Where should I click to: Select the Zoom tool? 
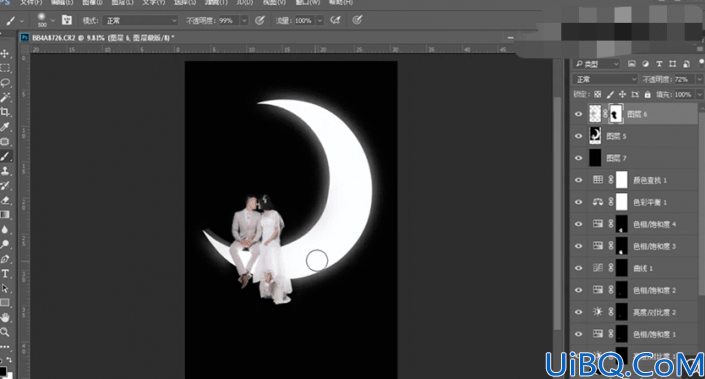click(5, 332)
